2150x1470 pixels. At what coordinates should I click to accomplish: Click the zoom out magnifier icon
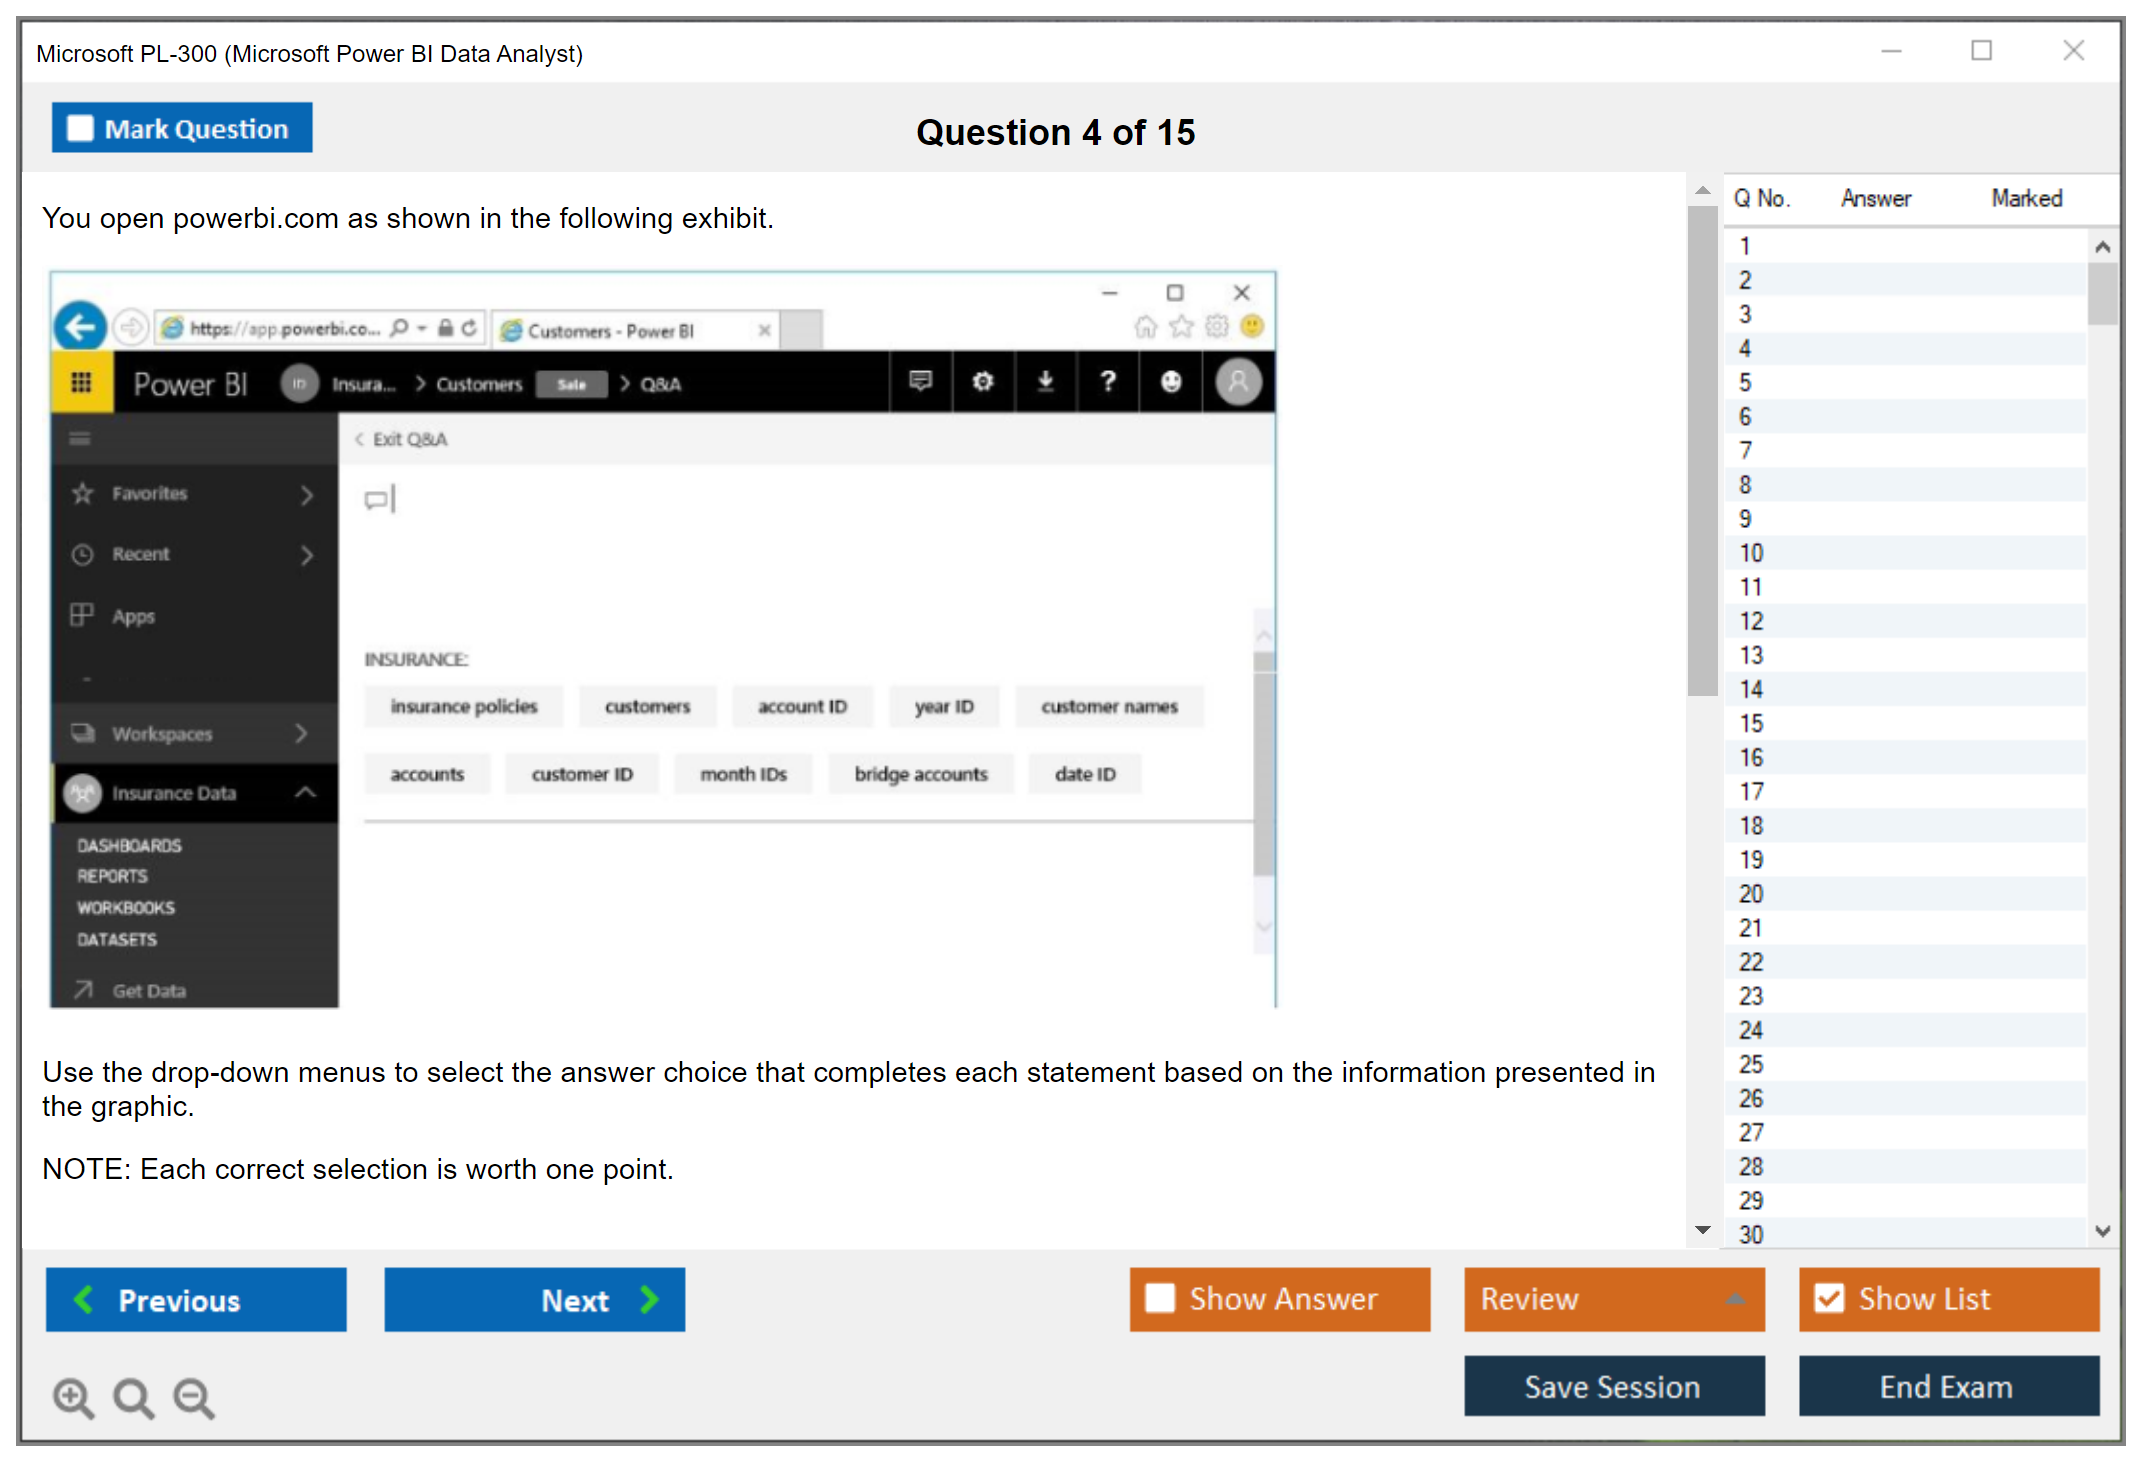[193, 1397]
